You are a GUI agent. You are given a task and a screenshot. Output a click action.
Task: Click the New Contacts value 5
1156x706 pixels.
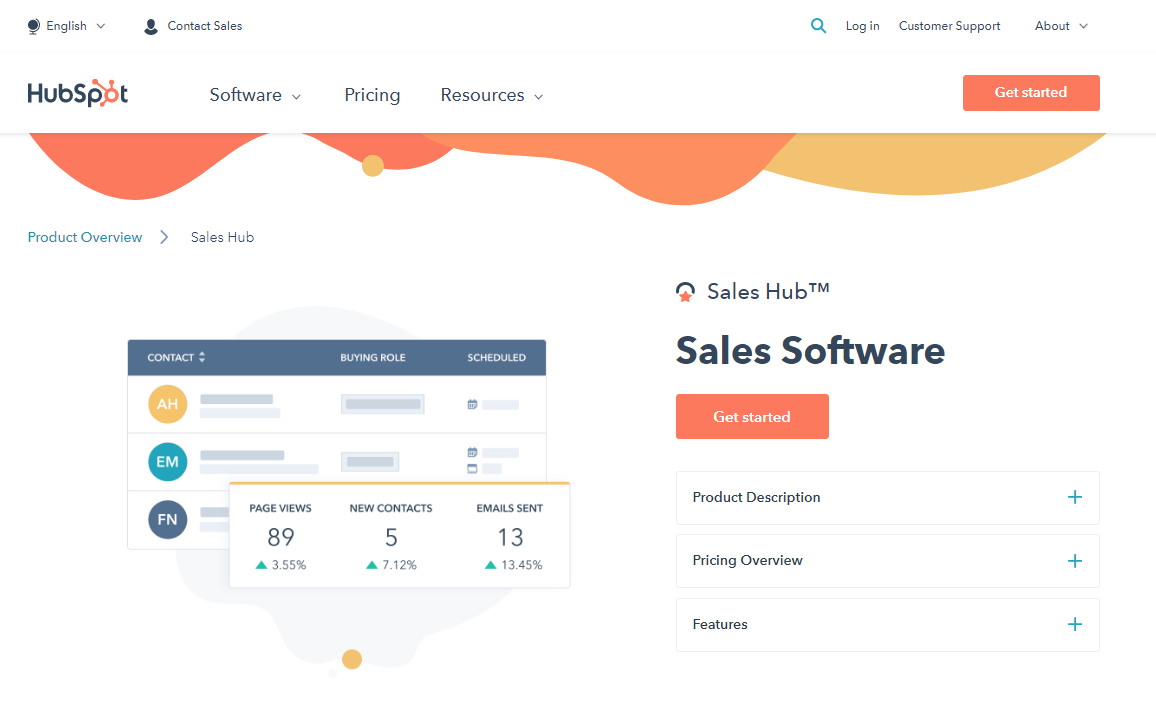(391, 537)
